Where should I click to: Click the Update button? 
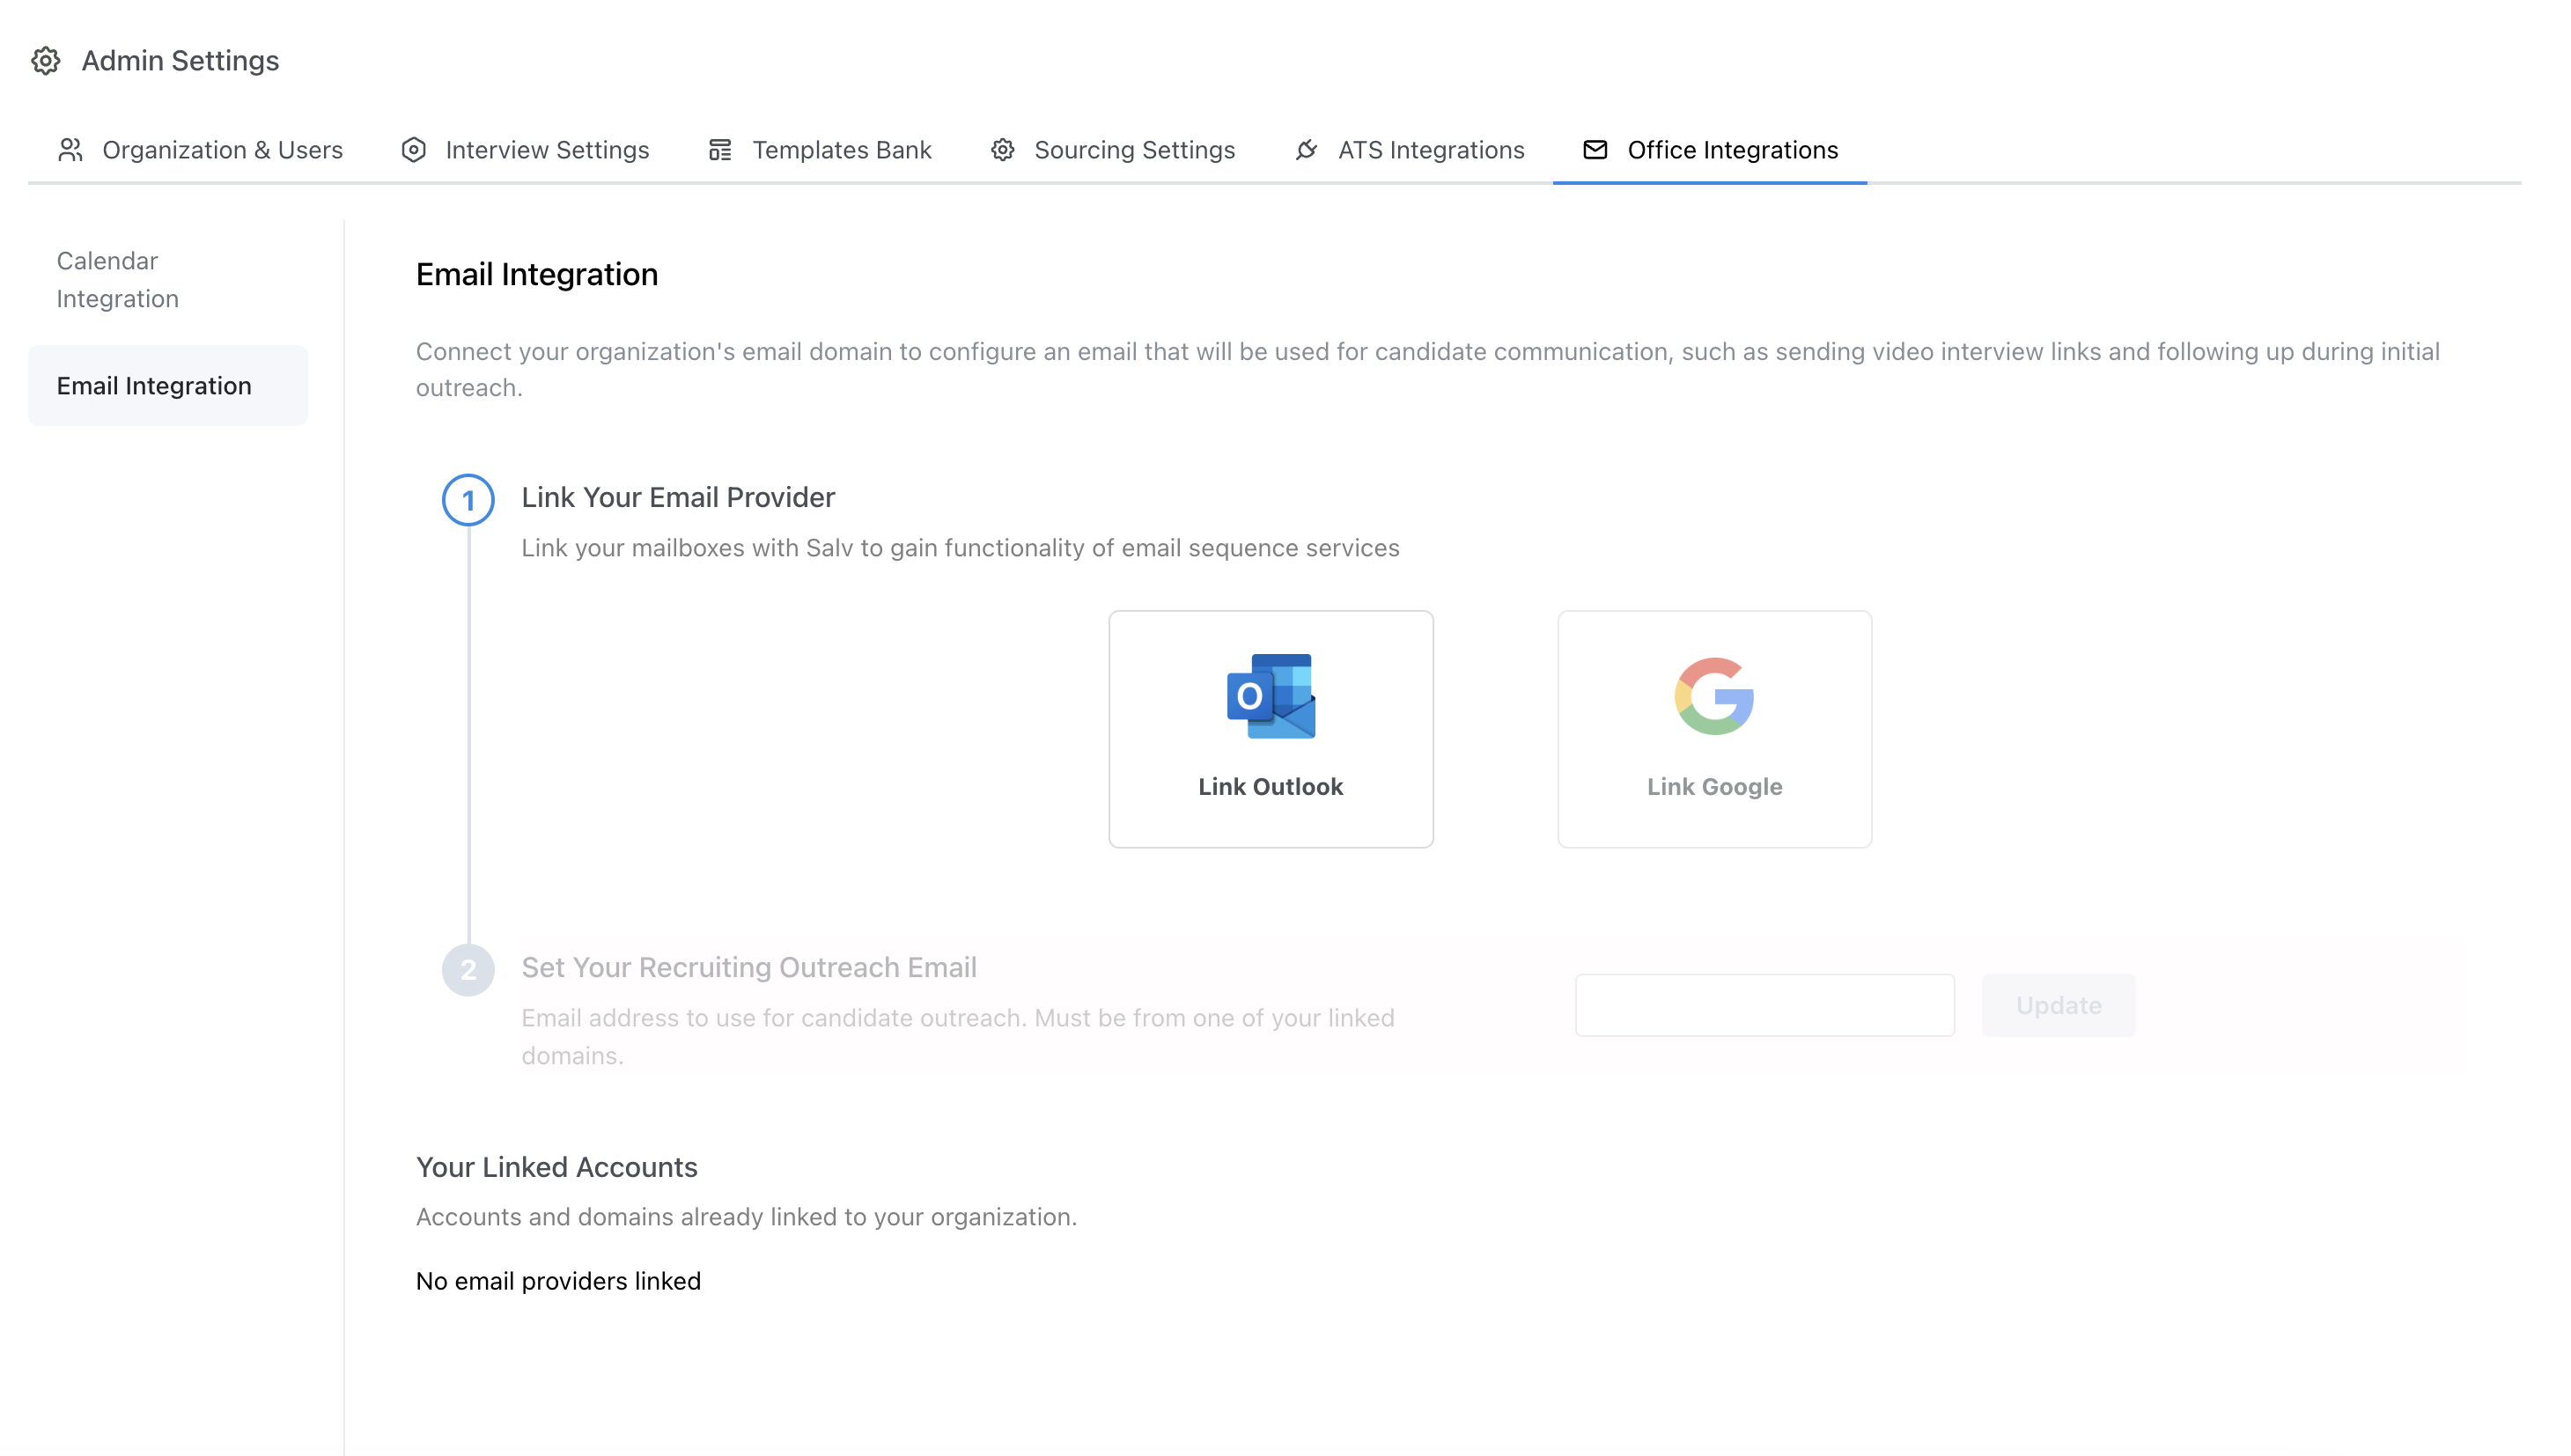pyautogui.click(x=2057, y=1005)
